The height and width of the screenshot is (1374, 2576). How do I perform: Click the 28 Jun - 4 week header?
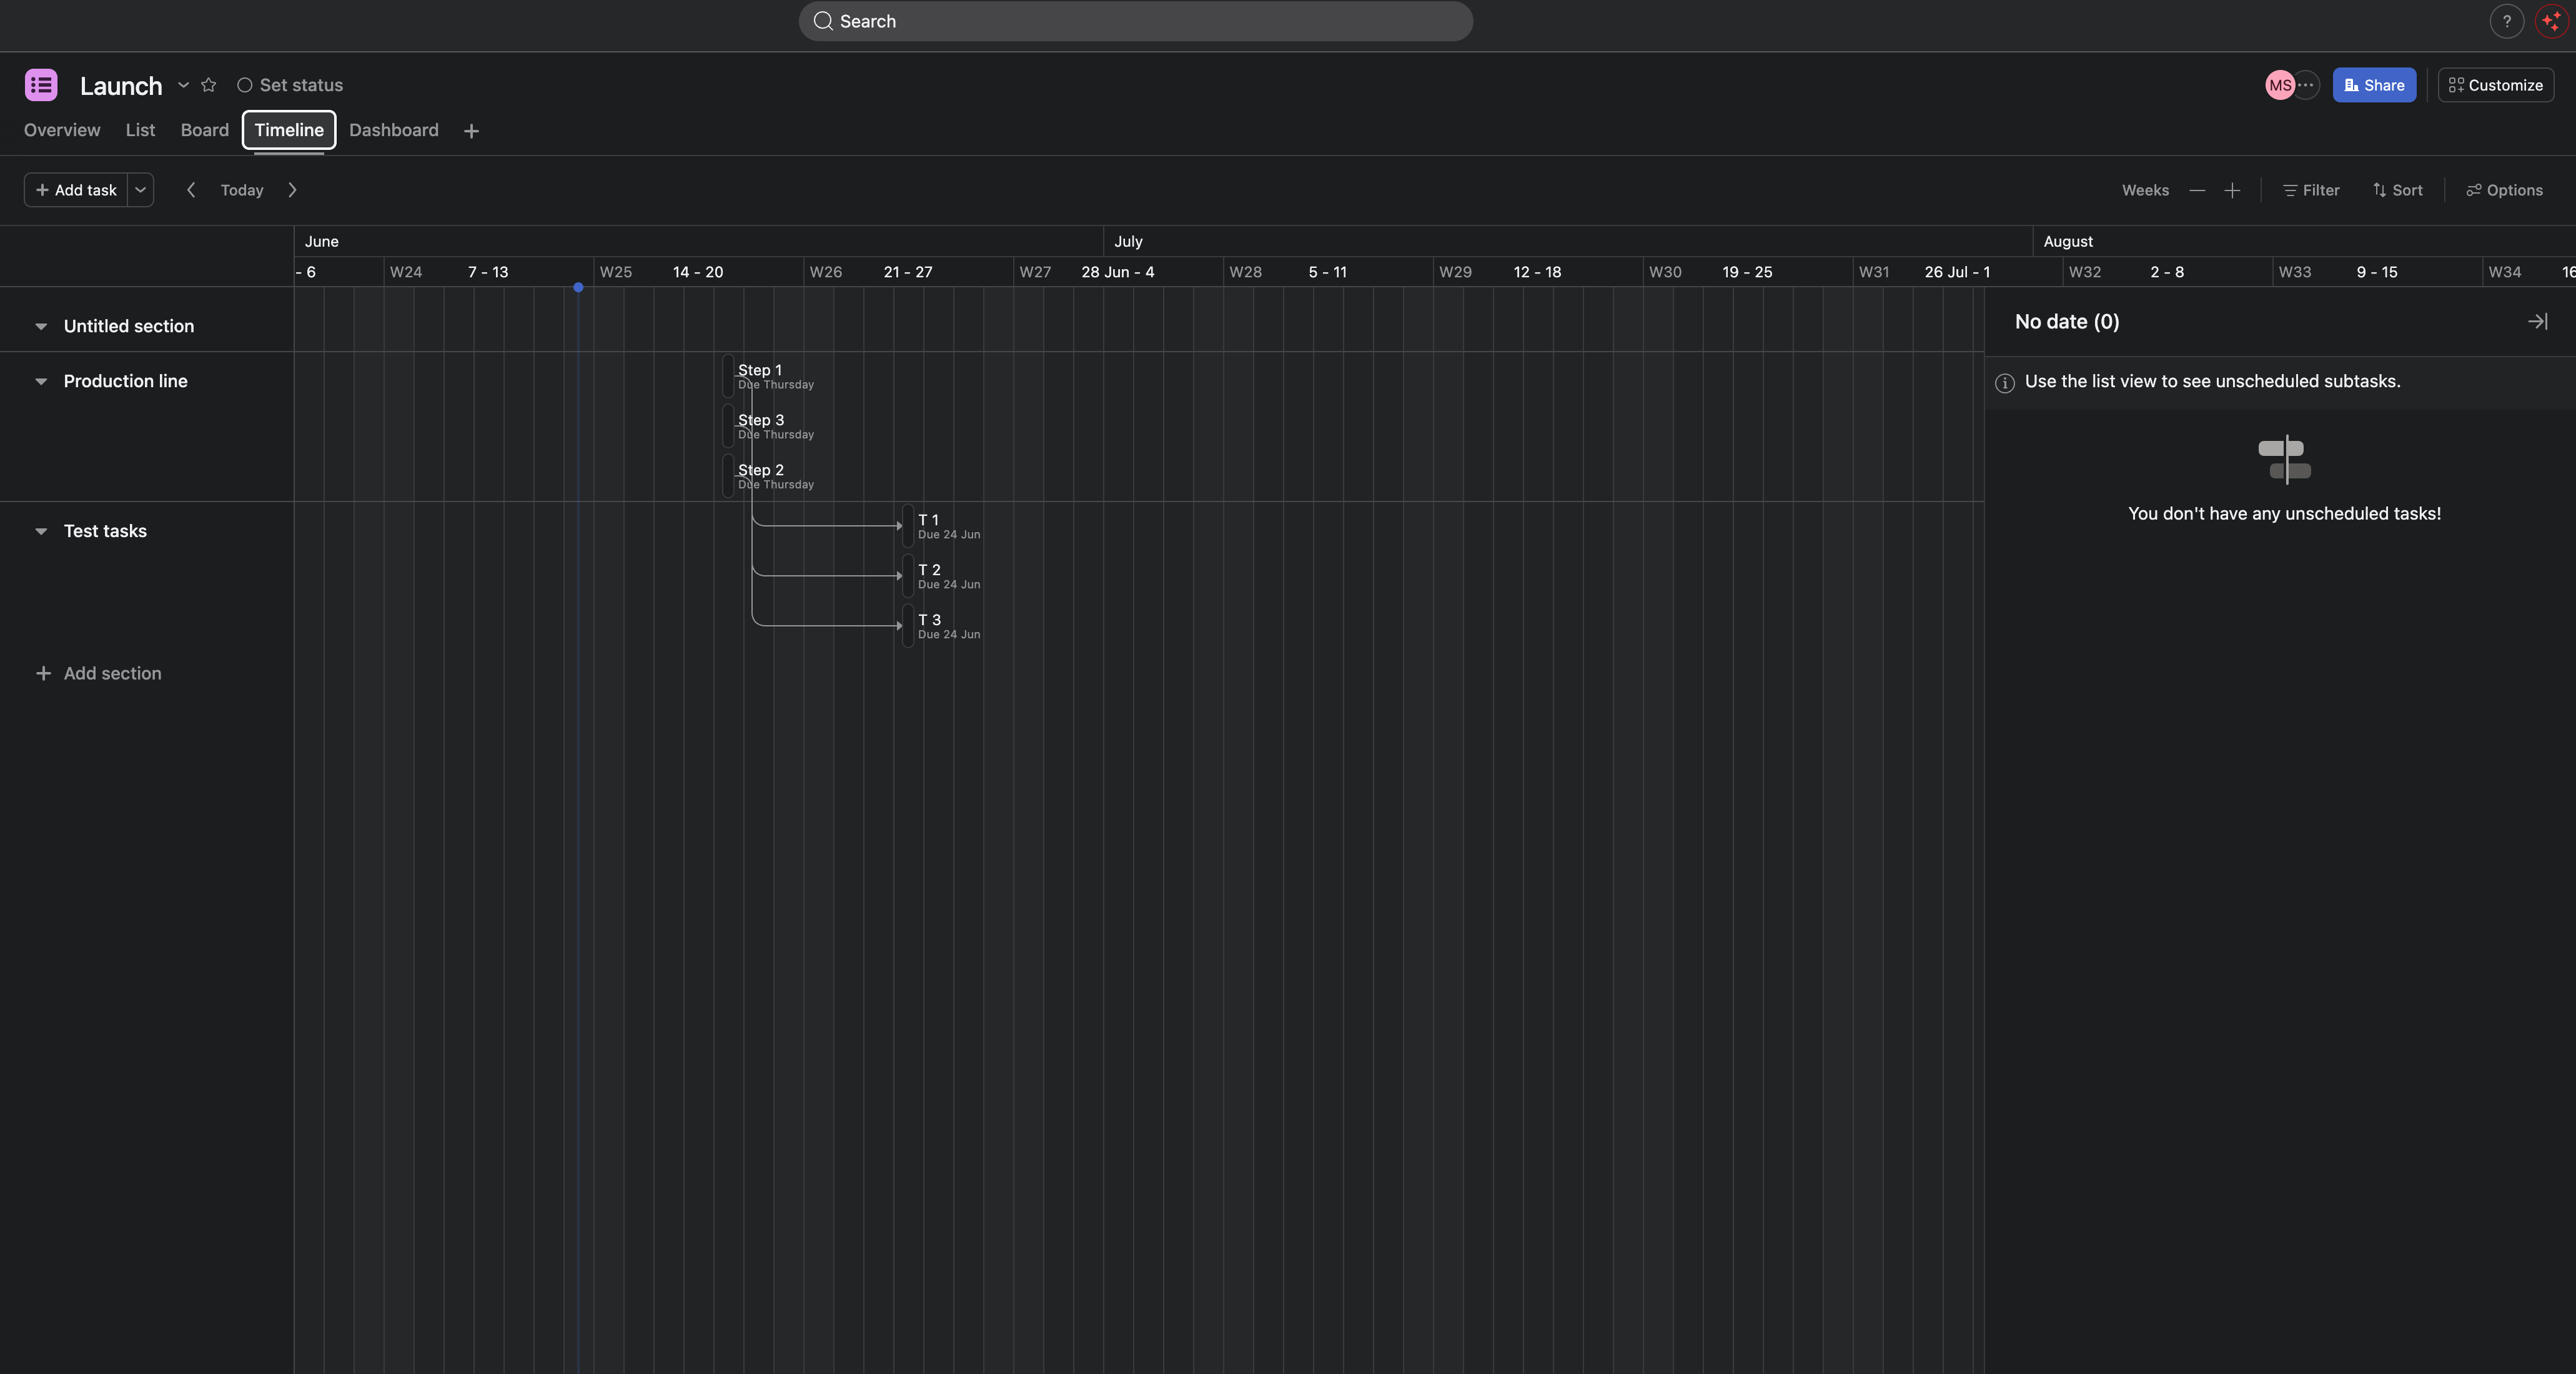(1118, 272)
